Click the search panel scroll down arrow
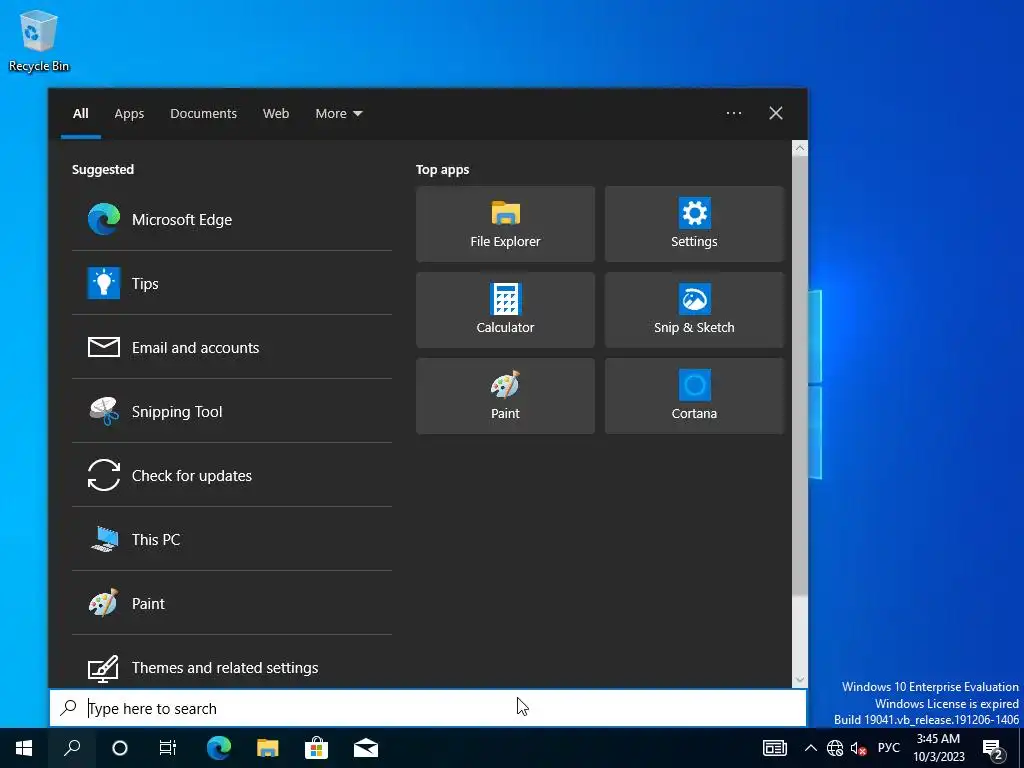This screenshot has width=1024, height=768. pos(799,680)
